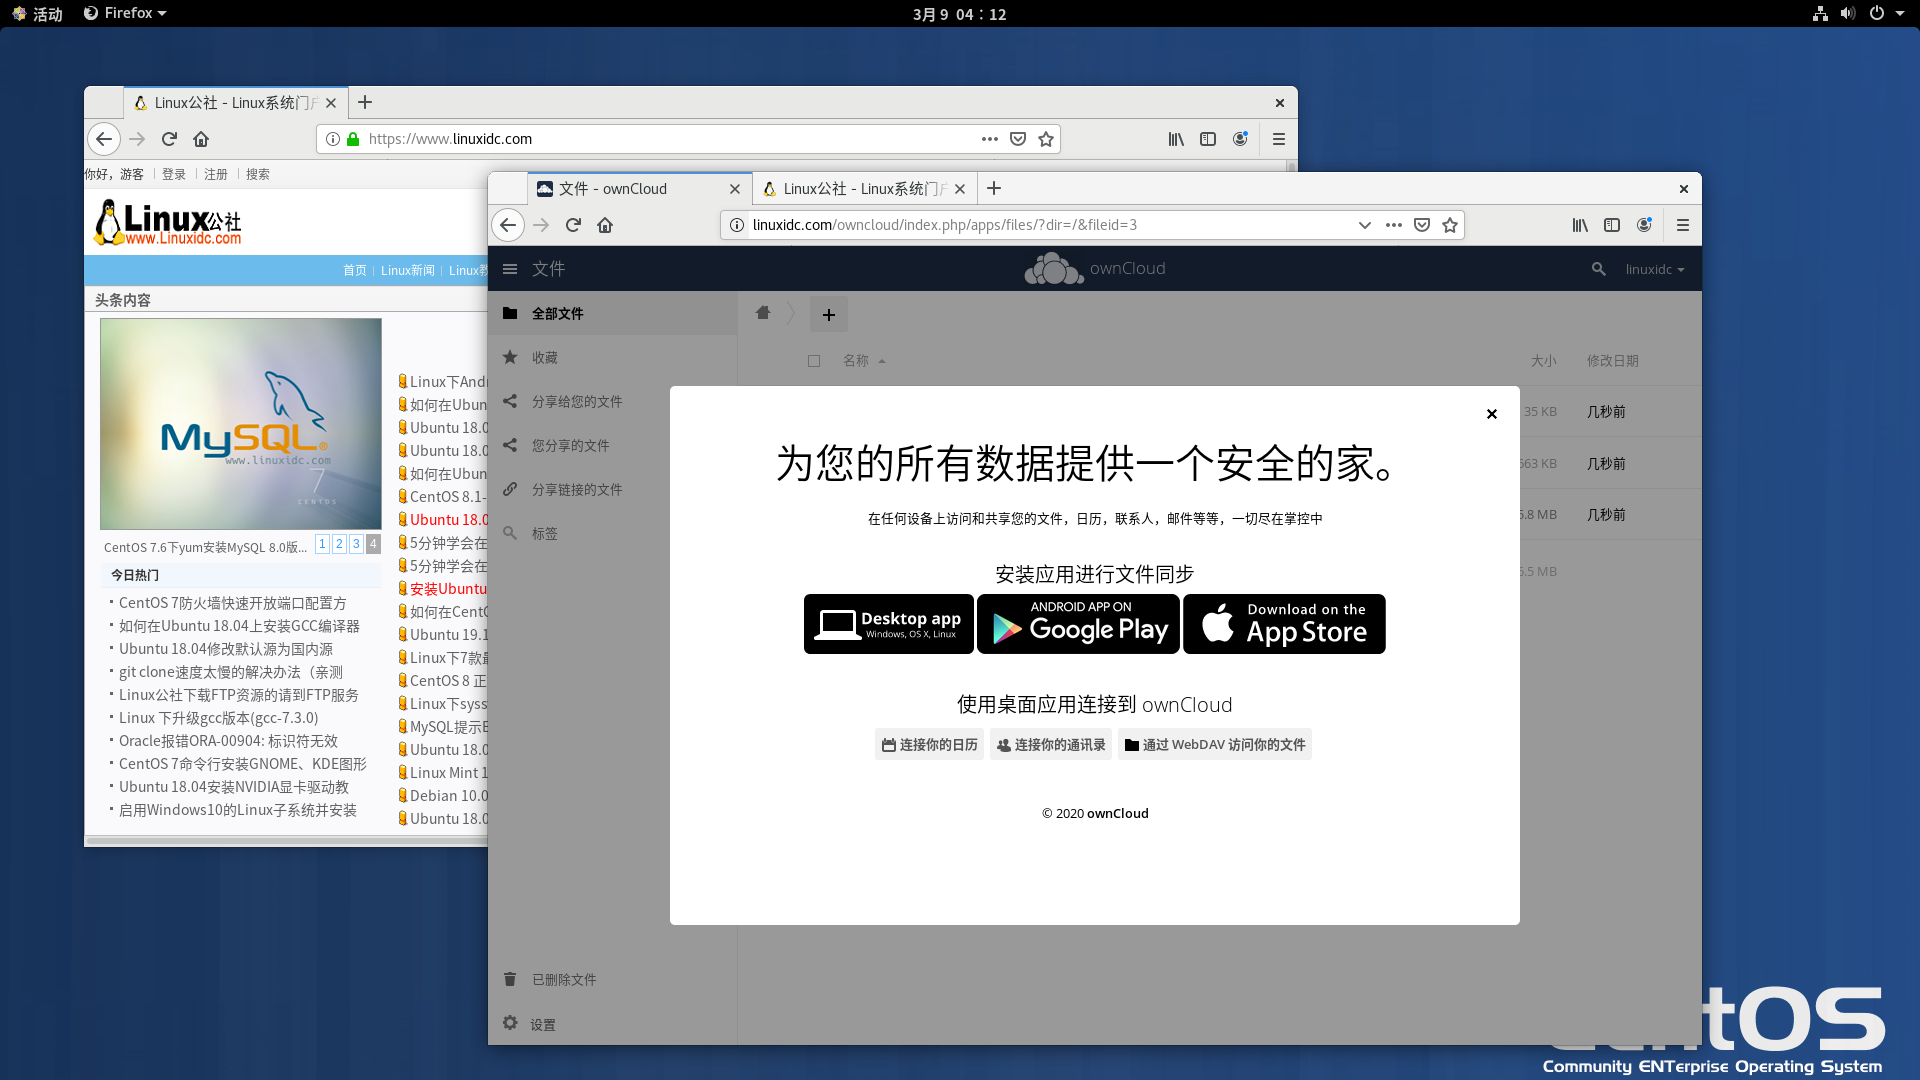Click the volume icon in system tray
The width and height of the screenshot is (1920, 1080).
[x=1847, y=13]
